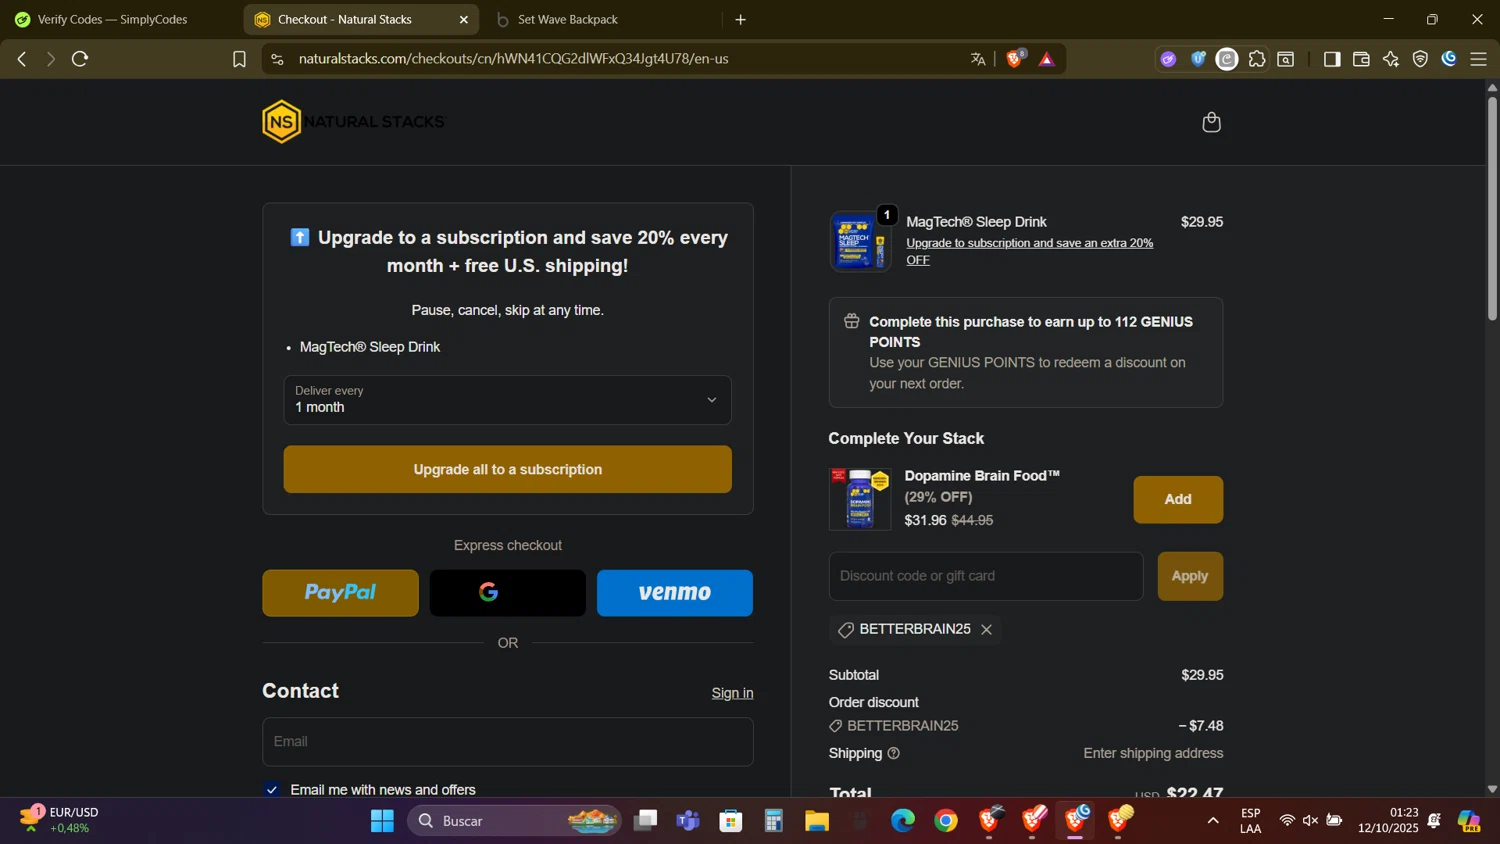Click Upgrade to subscription and save link
This screenshot has height=844, width=1500.
pyautogui.click(x=1029, y=251)
